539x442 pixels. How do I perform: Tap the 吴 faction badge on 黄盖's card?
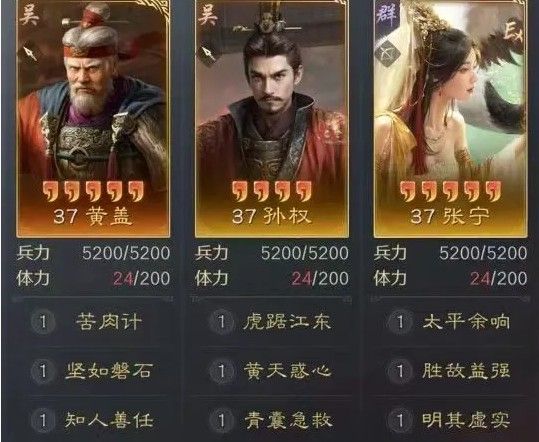point(29,16)
